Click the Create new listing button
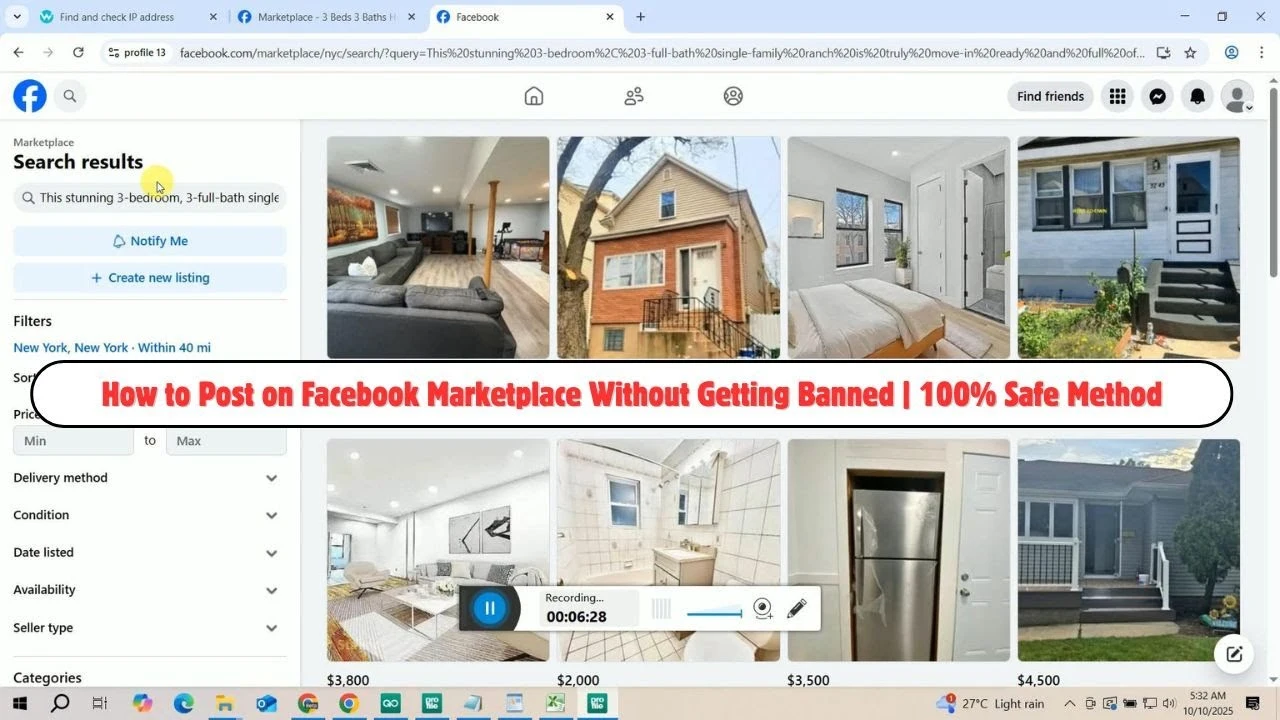This screenshot has width=1280, height=720. coord(150,278)
